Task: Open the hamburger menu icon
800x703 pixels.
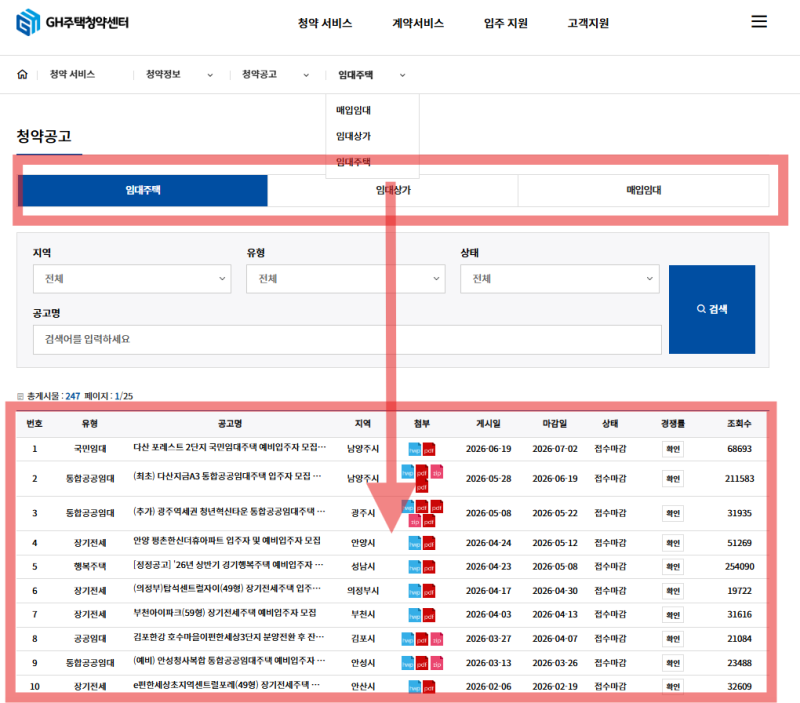Action: (x=759, y=21)
